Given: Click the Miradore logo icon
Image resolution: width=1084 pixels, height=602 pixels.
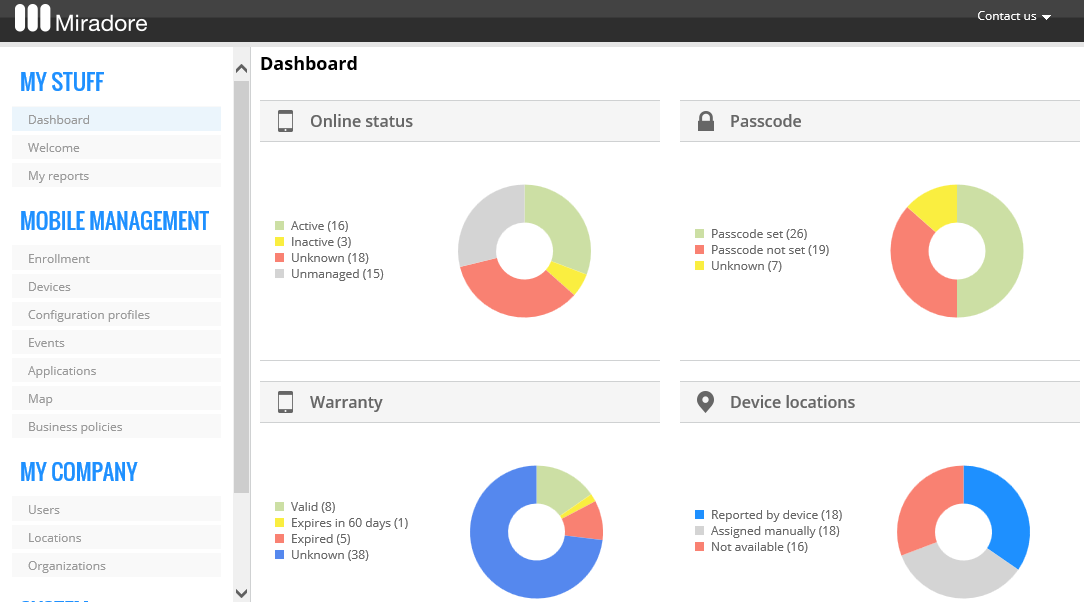Looking at the screenshot, I should point(32,18).
